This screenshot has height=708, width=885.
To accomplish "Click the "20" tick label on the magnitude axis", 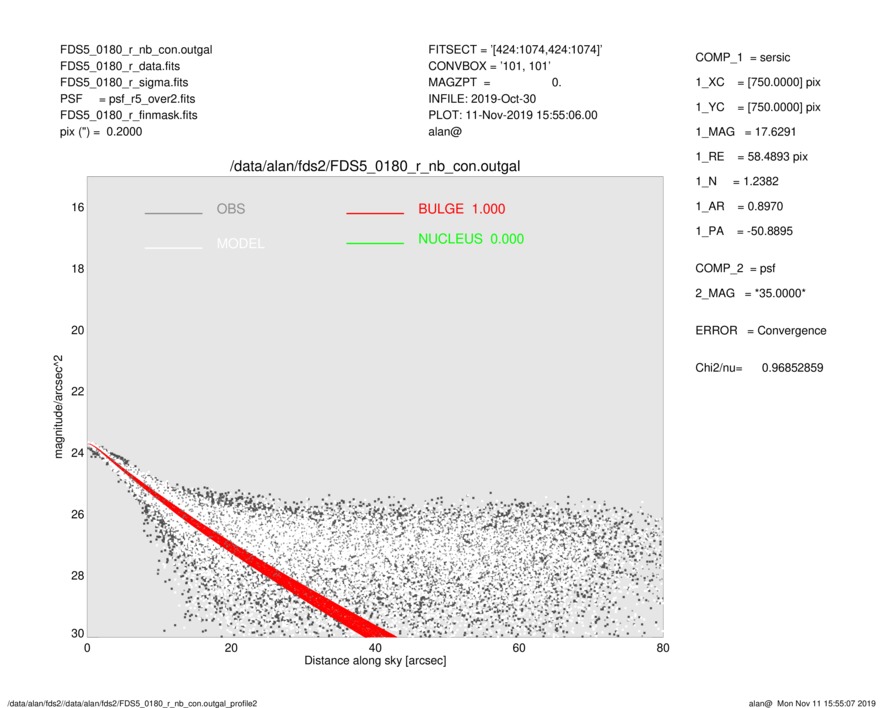I will coord(78,330).
